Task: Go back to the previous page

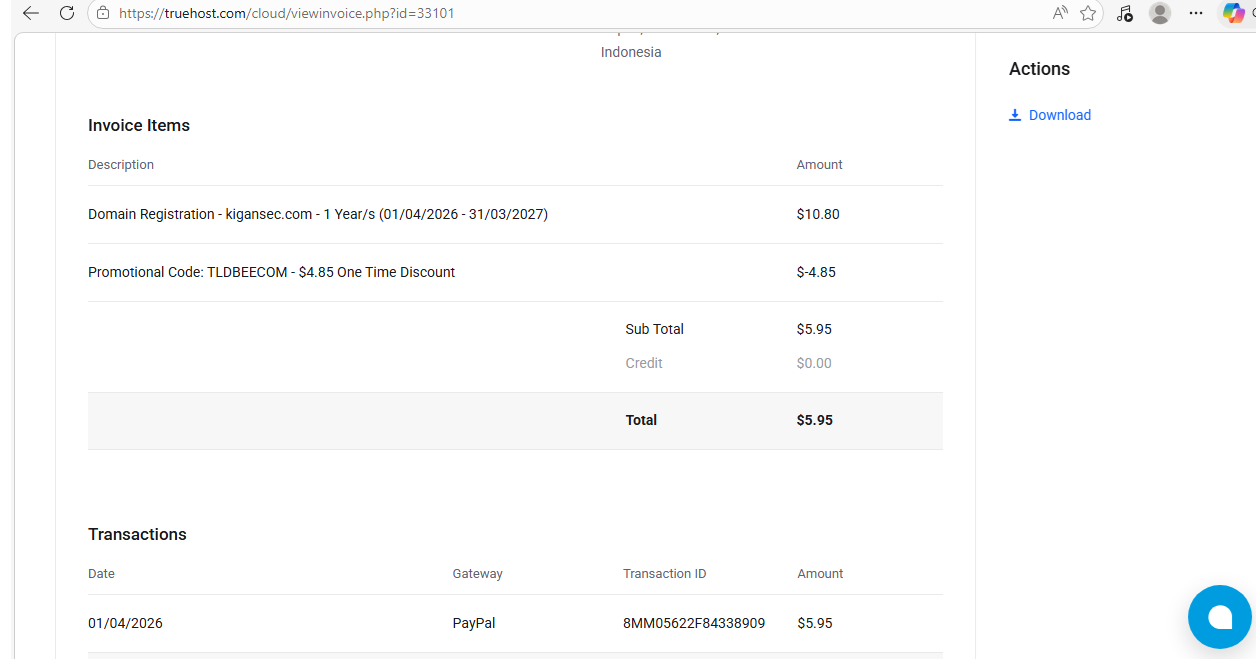Action: 30,13
